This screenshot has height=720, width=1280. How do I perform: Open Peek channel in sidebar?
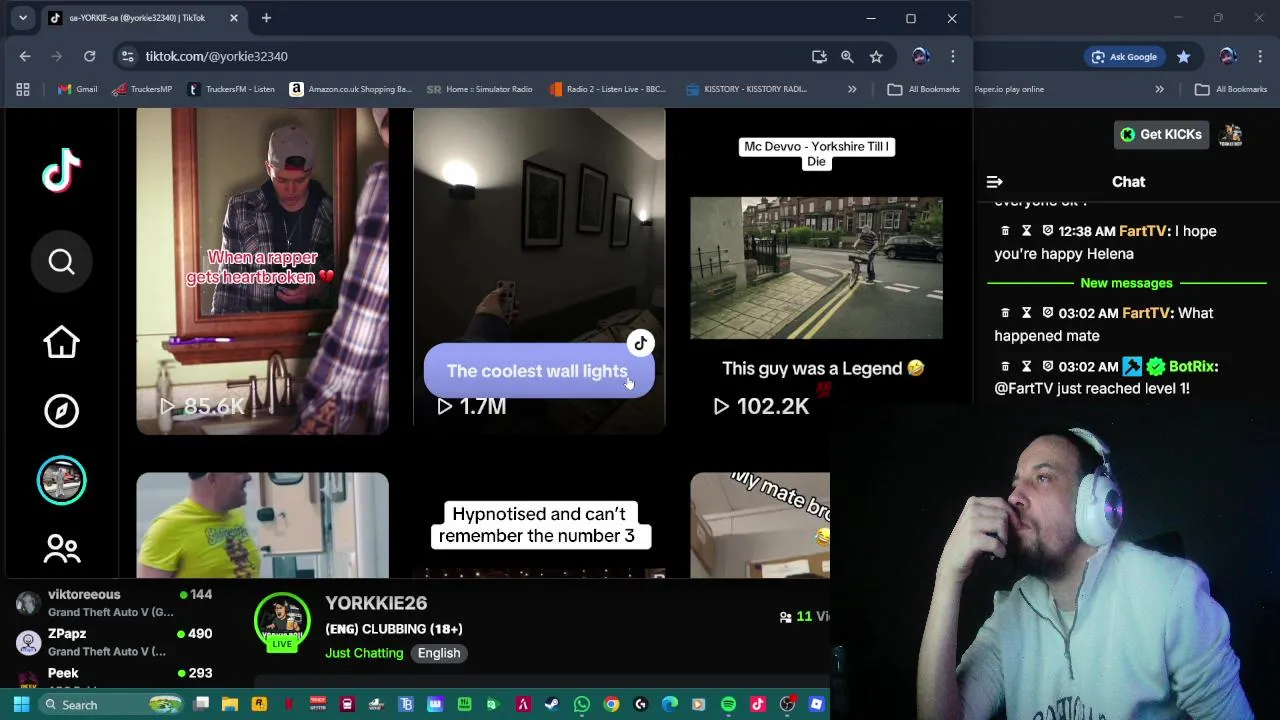click(x=115, y=677)
